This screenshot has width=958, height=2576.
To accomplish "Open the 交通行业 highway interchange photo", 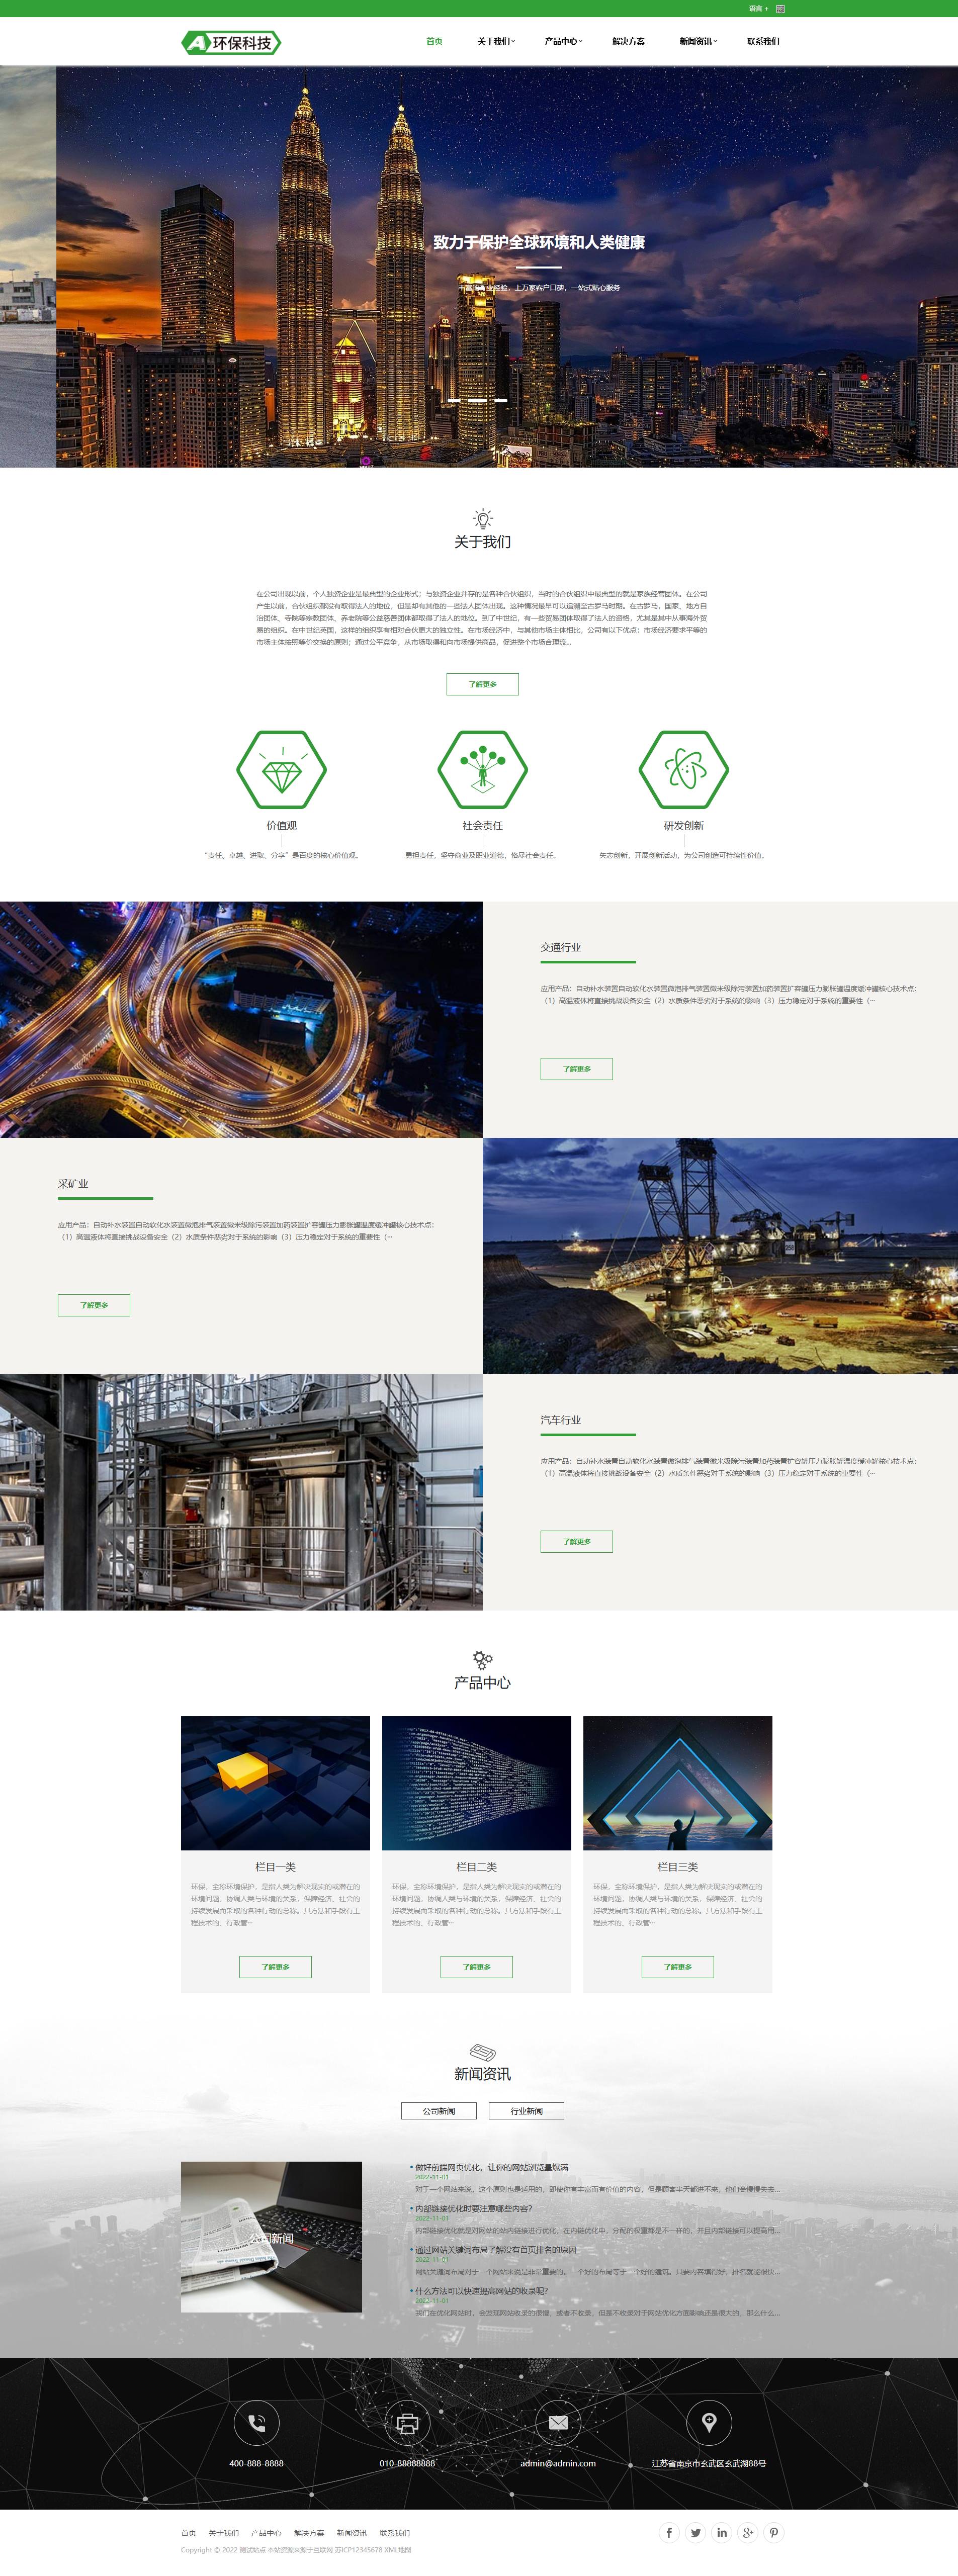I will tap(241, 1019).
